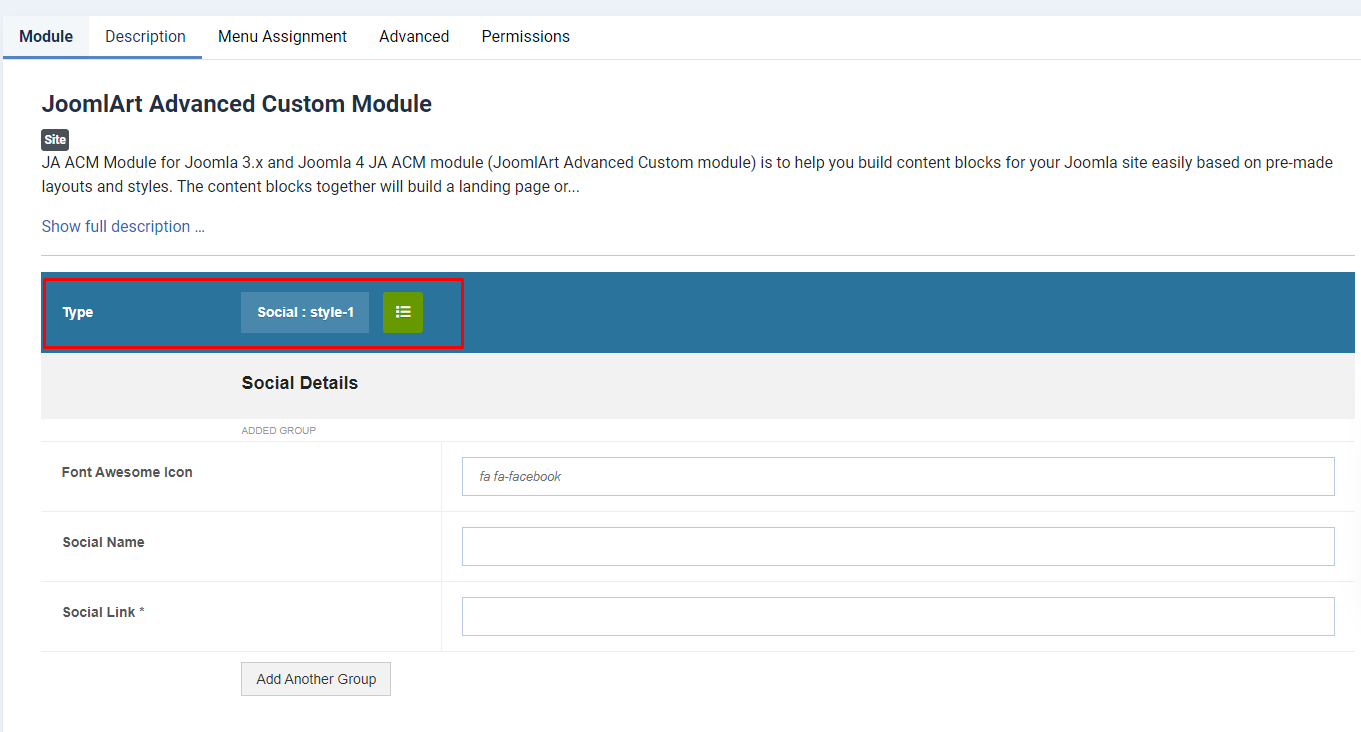Click the Font Awesome Icon label

127,472
